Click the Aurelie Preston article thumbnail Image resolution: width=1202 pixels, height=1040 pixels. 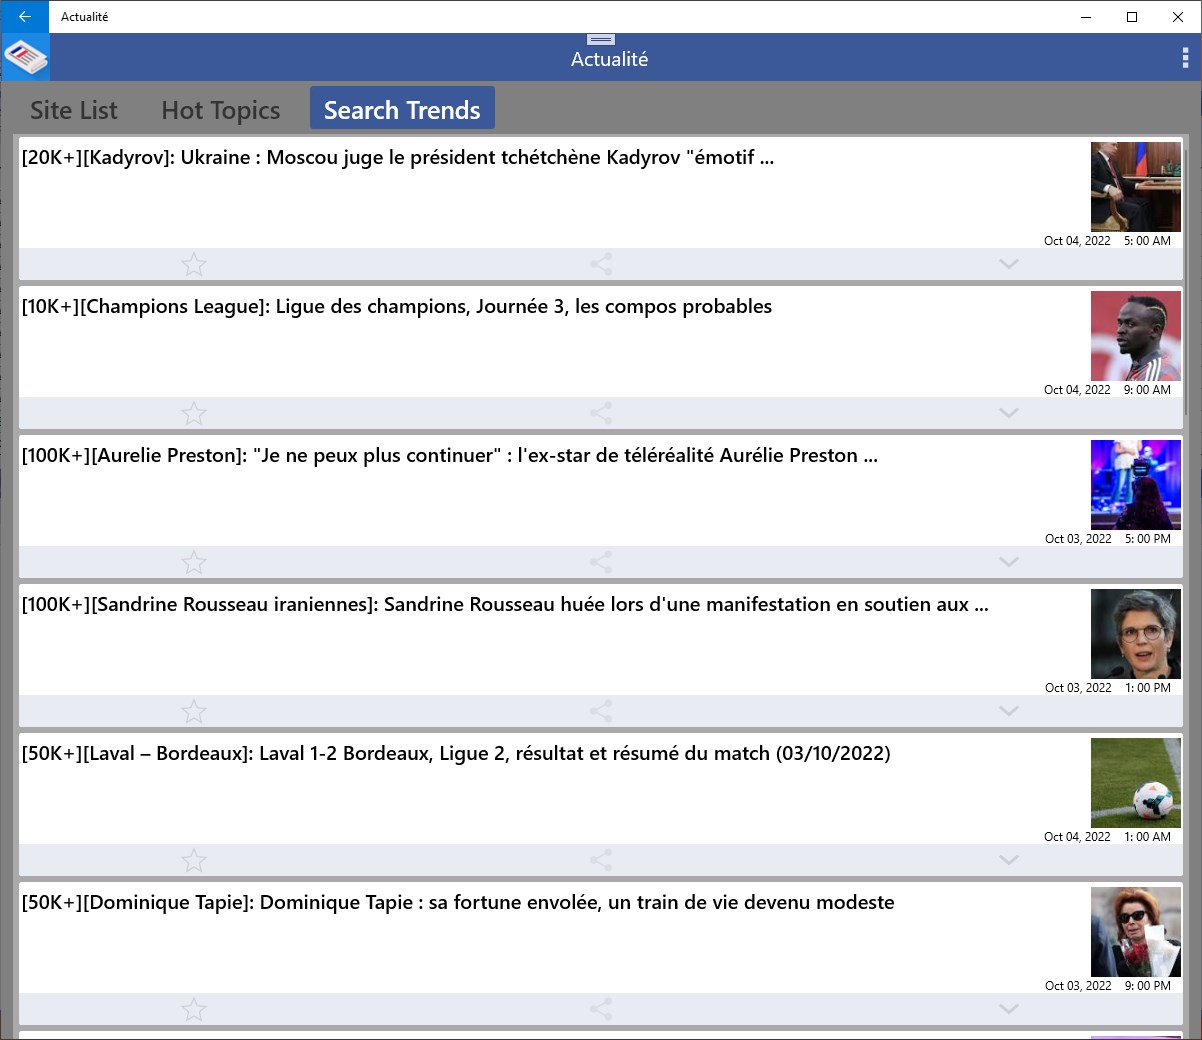1136,485
